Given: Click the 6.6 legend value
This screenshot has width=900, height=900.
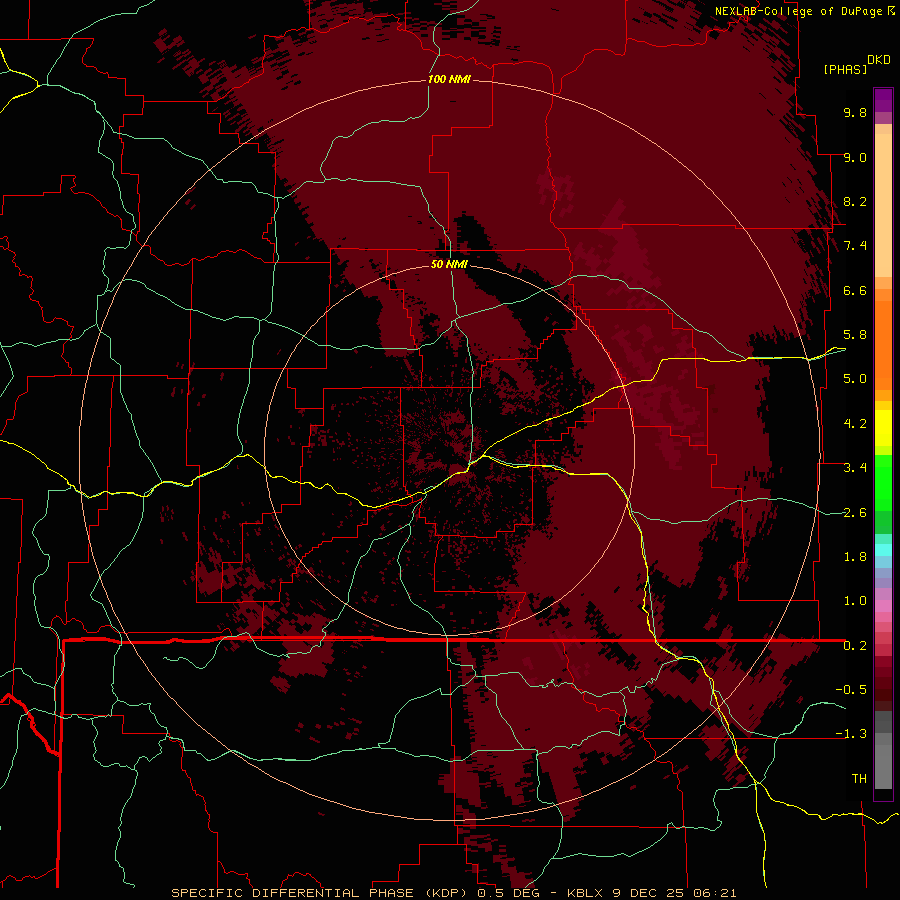Looking at the screenshot, I should (x=855, y=290).
